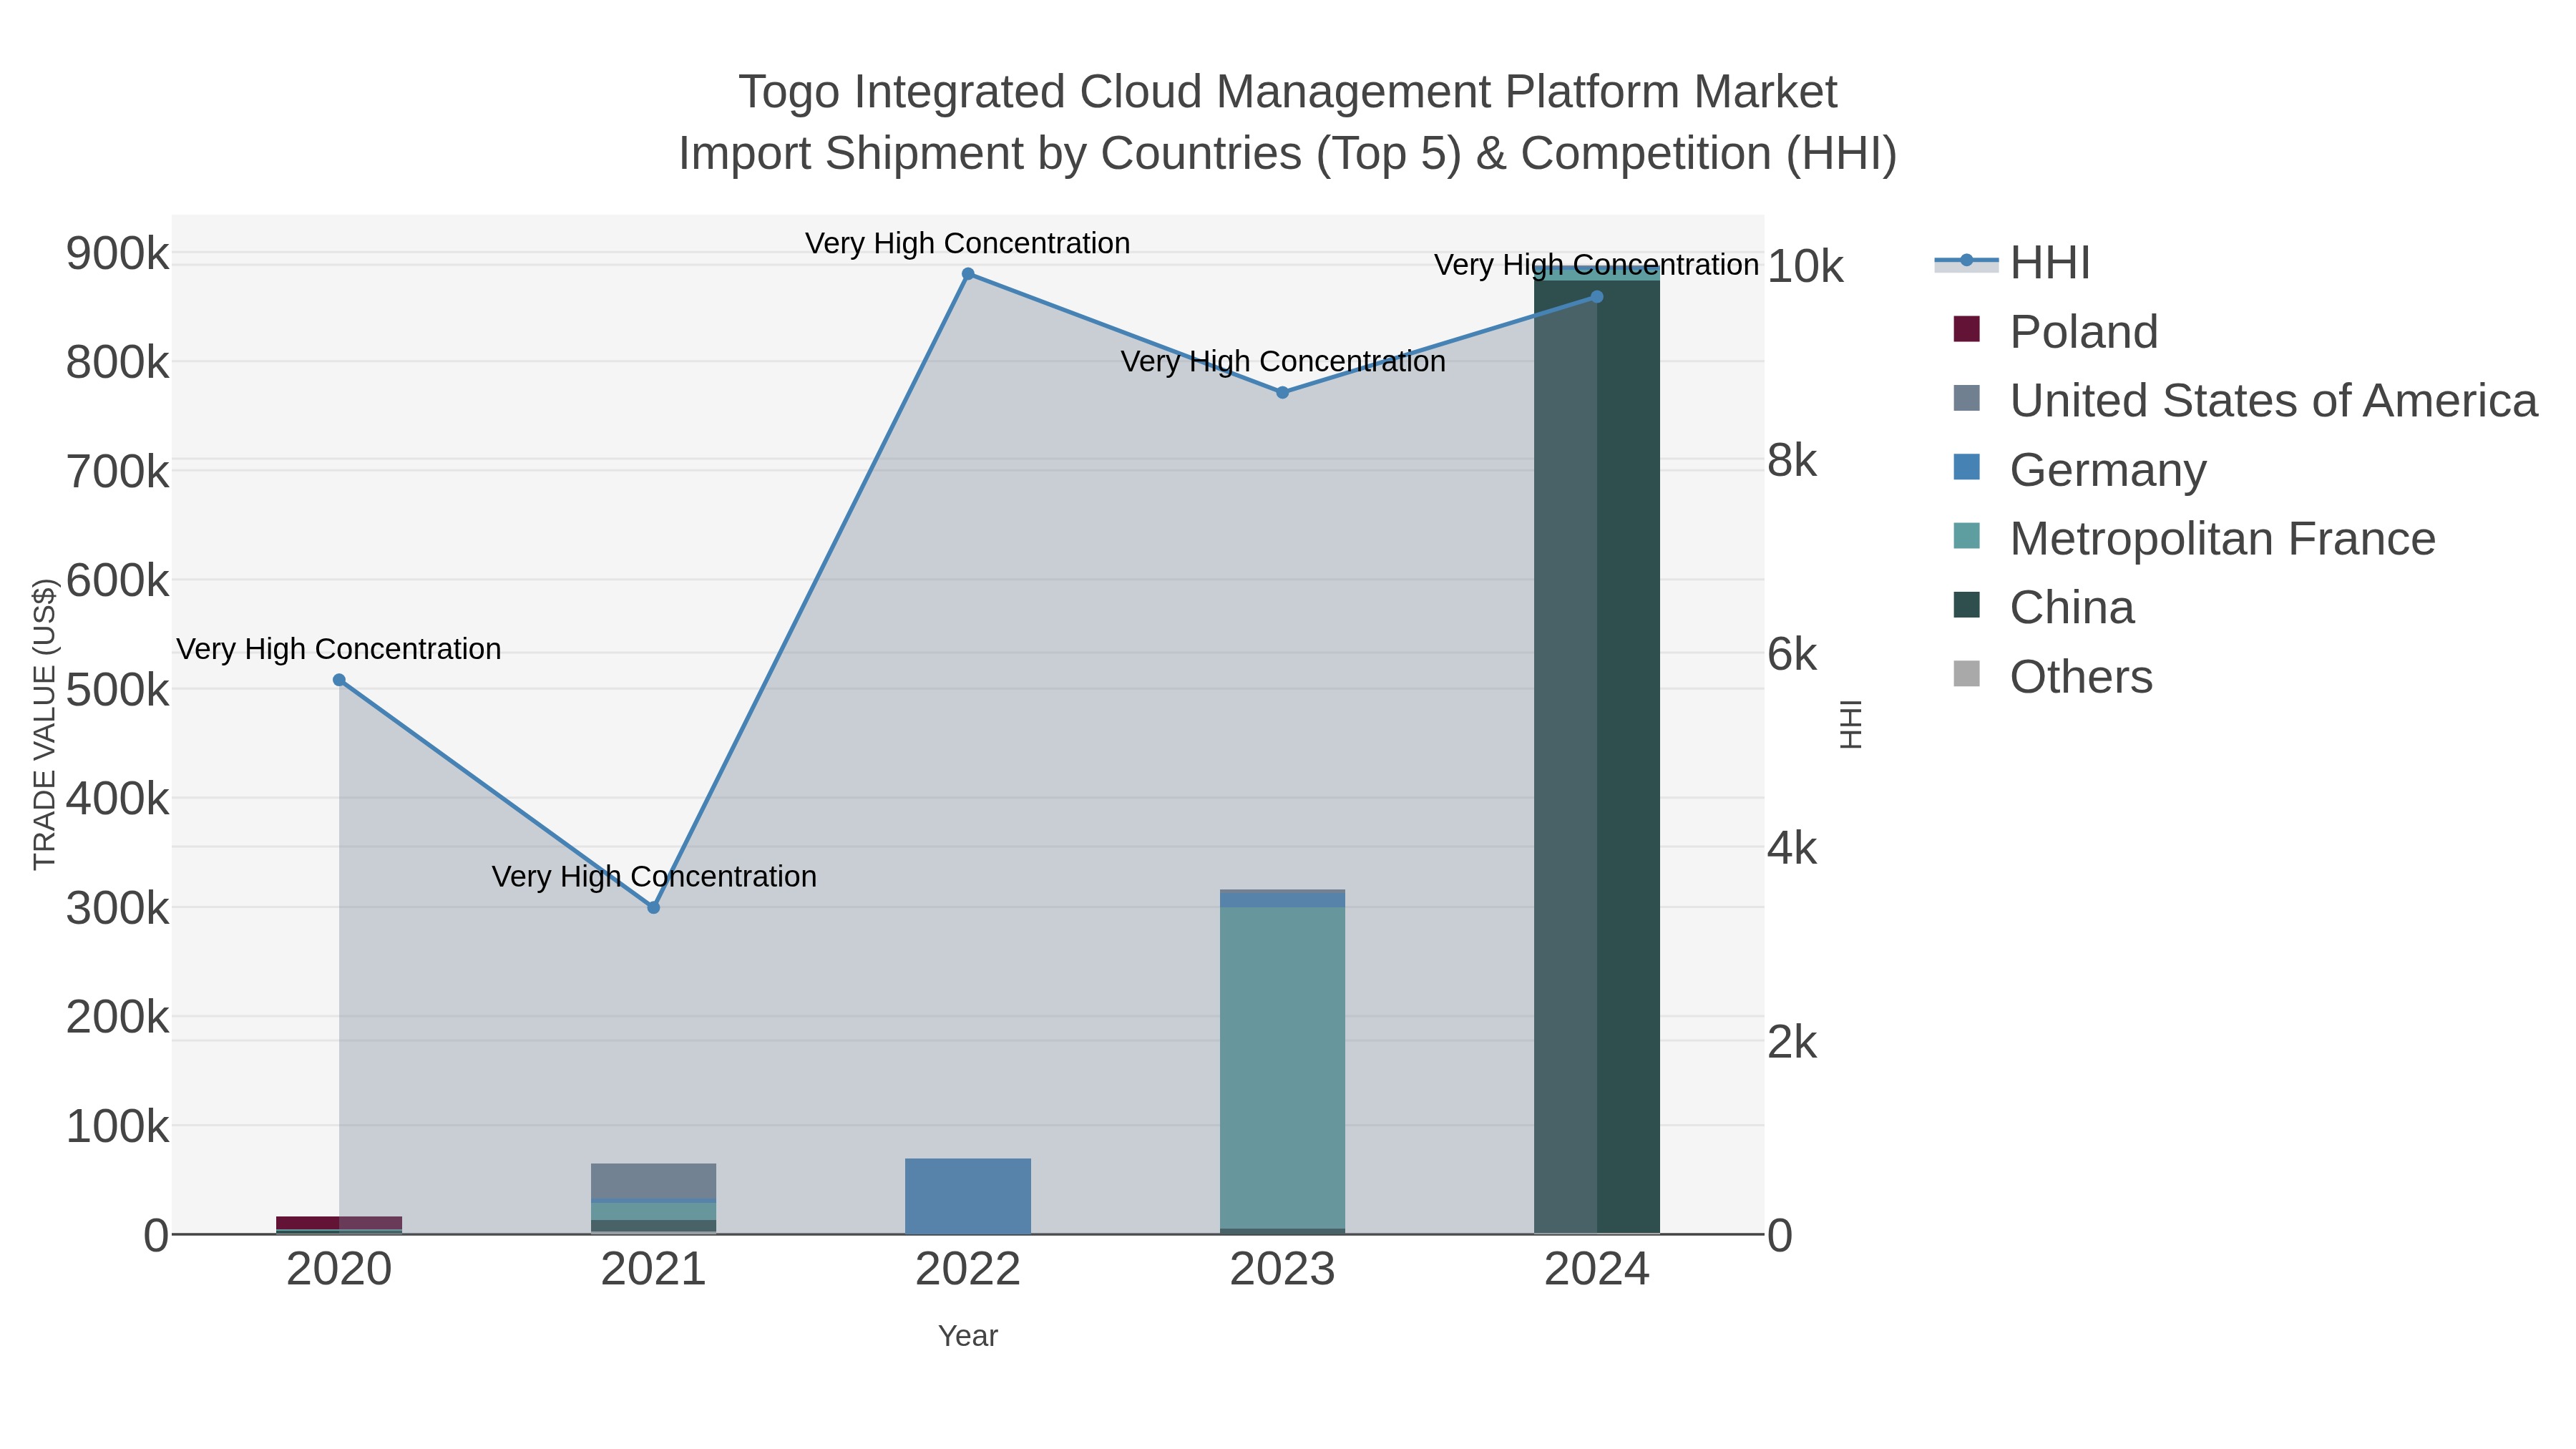Click the 2023 Metropolitan France bar segment

(x=1283, y=1068)
